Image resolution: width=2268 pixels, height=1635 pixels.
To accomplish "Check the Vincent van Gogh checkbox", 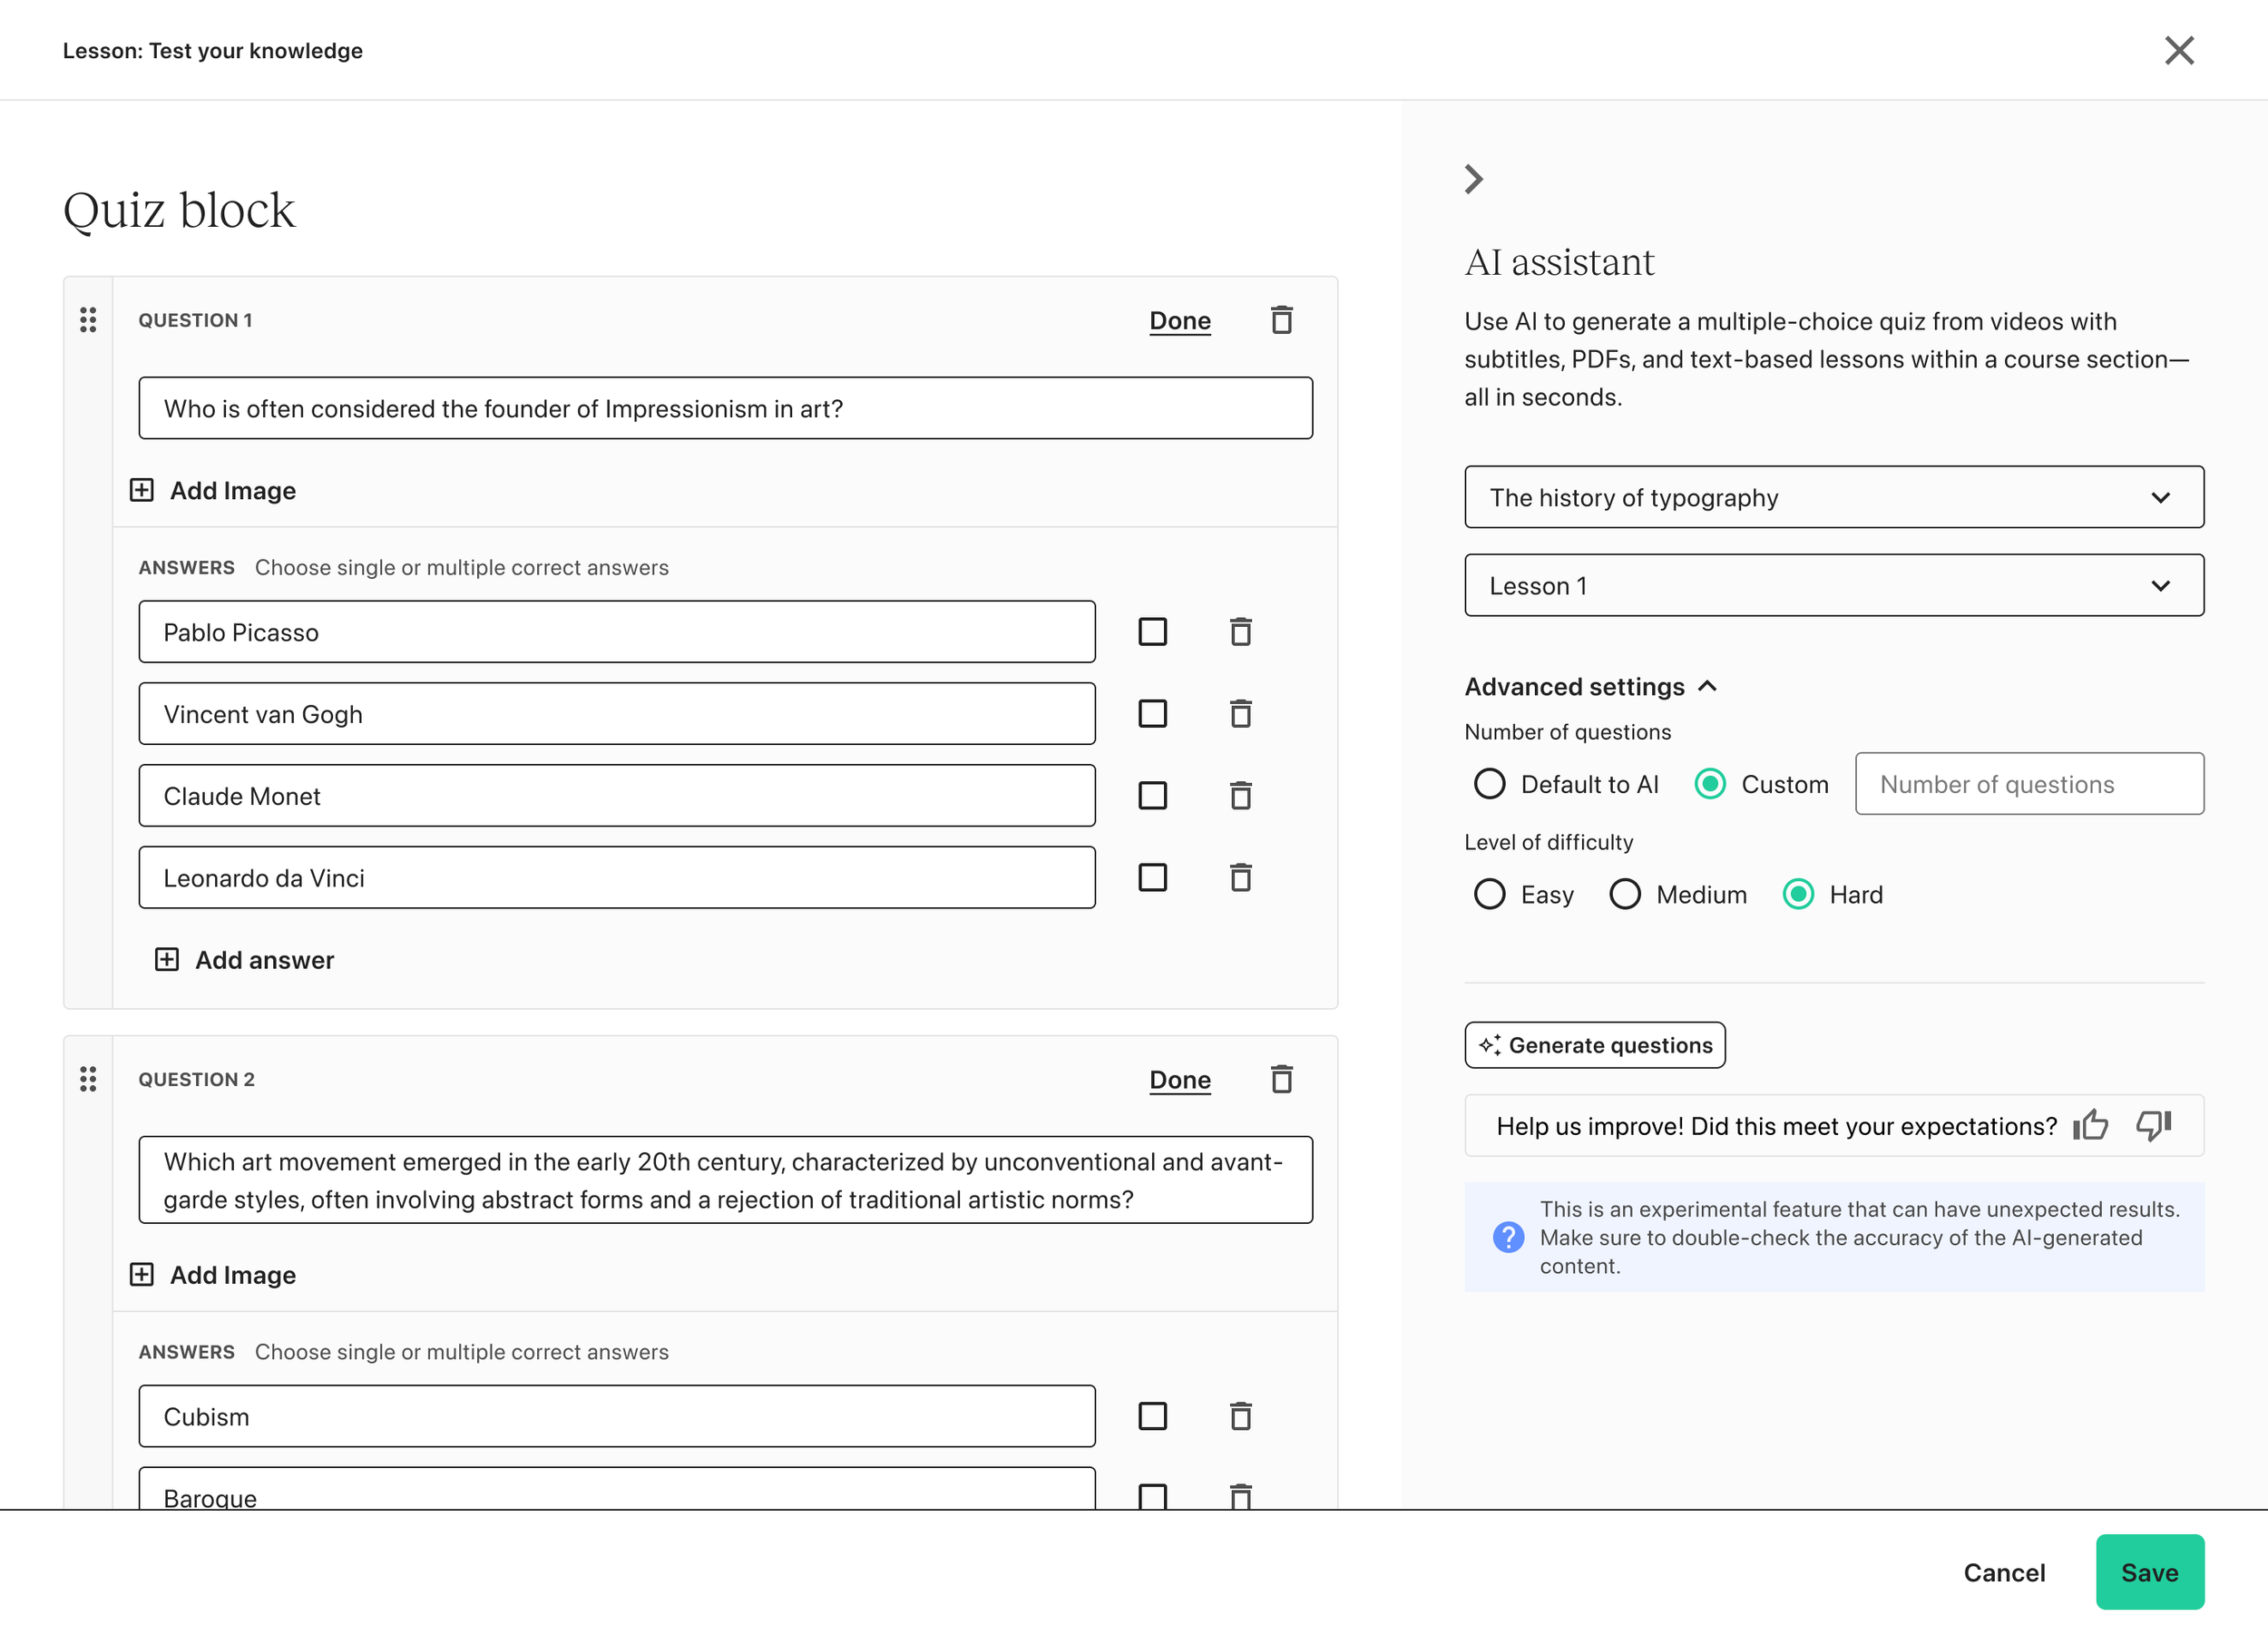I will point(1152,714).
